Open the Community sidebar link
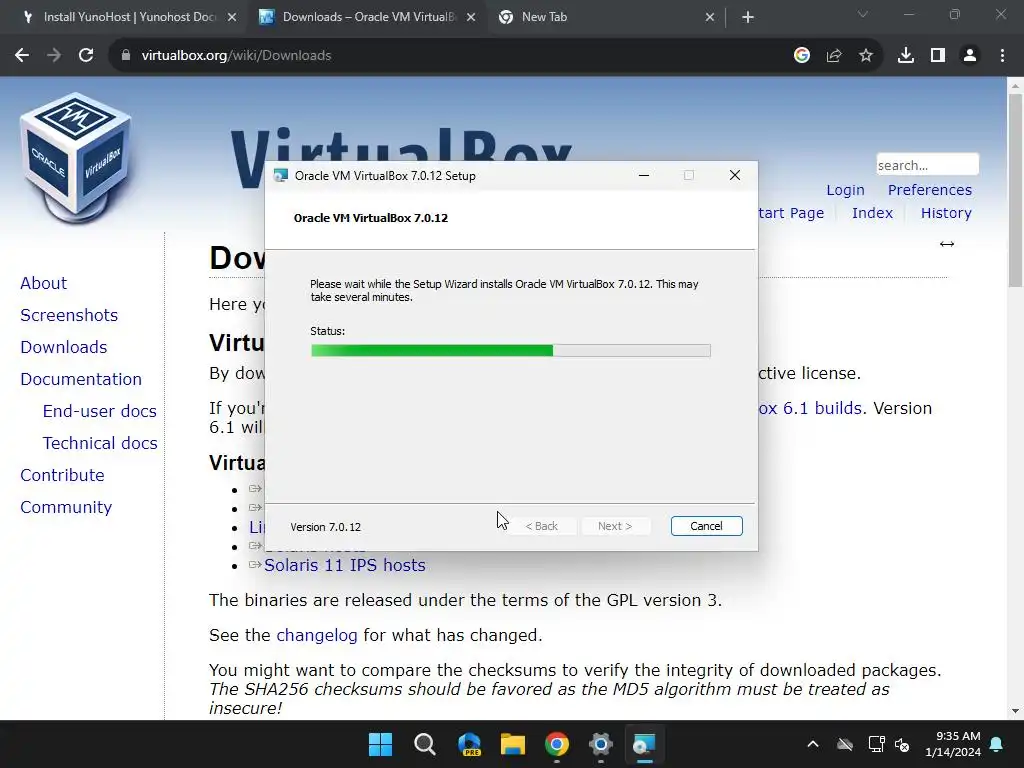This screenshot has width=1024, height=768. coord(66,507)
